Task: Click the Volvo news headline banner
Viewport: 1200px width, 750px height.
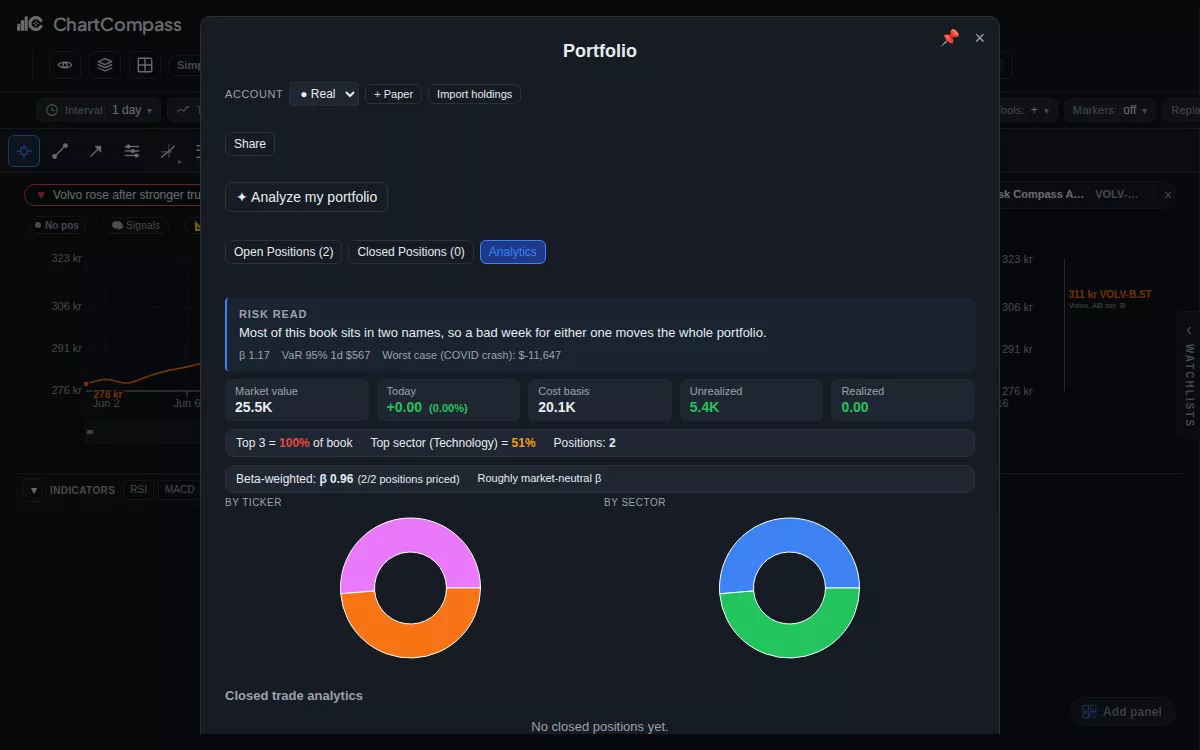Action: coord(112,195)
